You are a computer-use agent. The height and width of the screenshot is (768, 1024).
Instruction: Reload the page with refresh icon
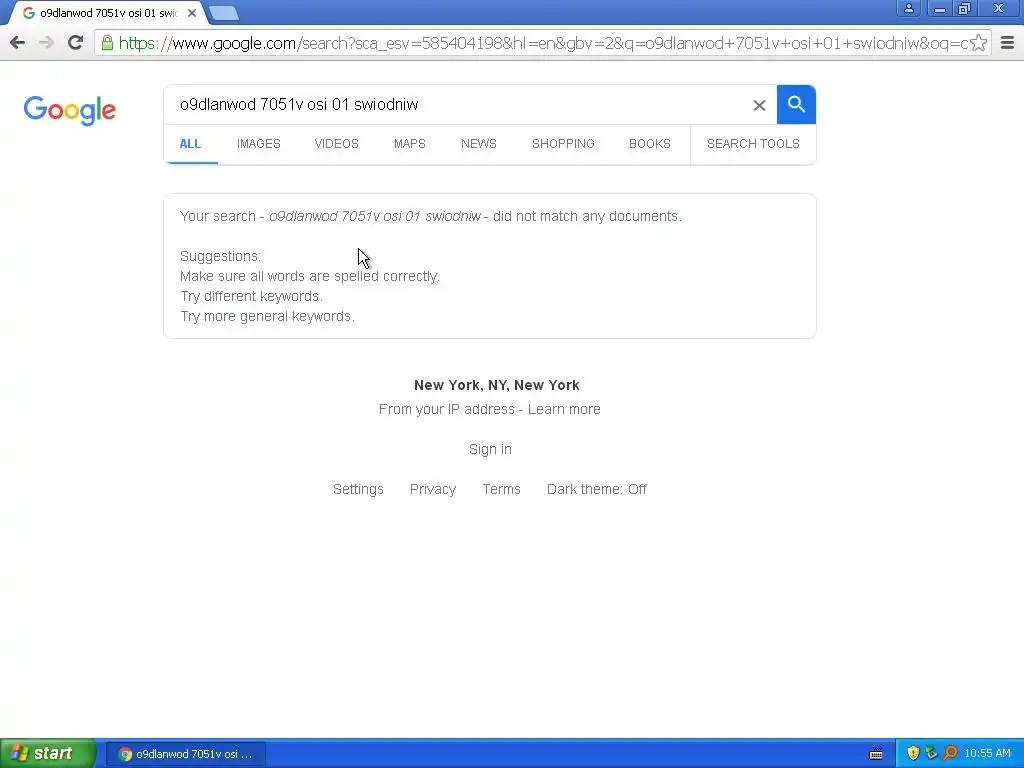tap(75, 43)
